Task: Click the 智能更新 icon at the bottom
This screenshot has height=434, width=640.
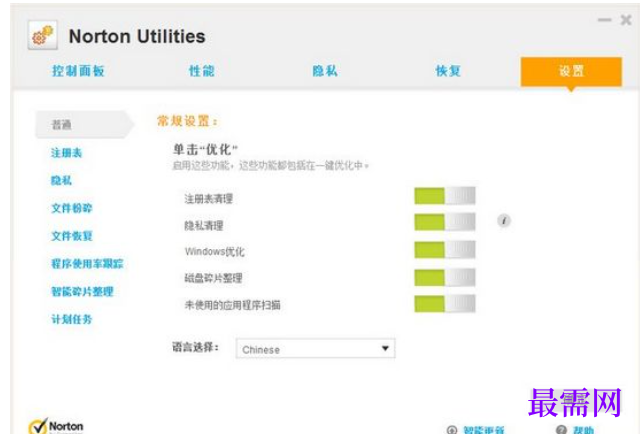Action: pos(452,430)
